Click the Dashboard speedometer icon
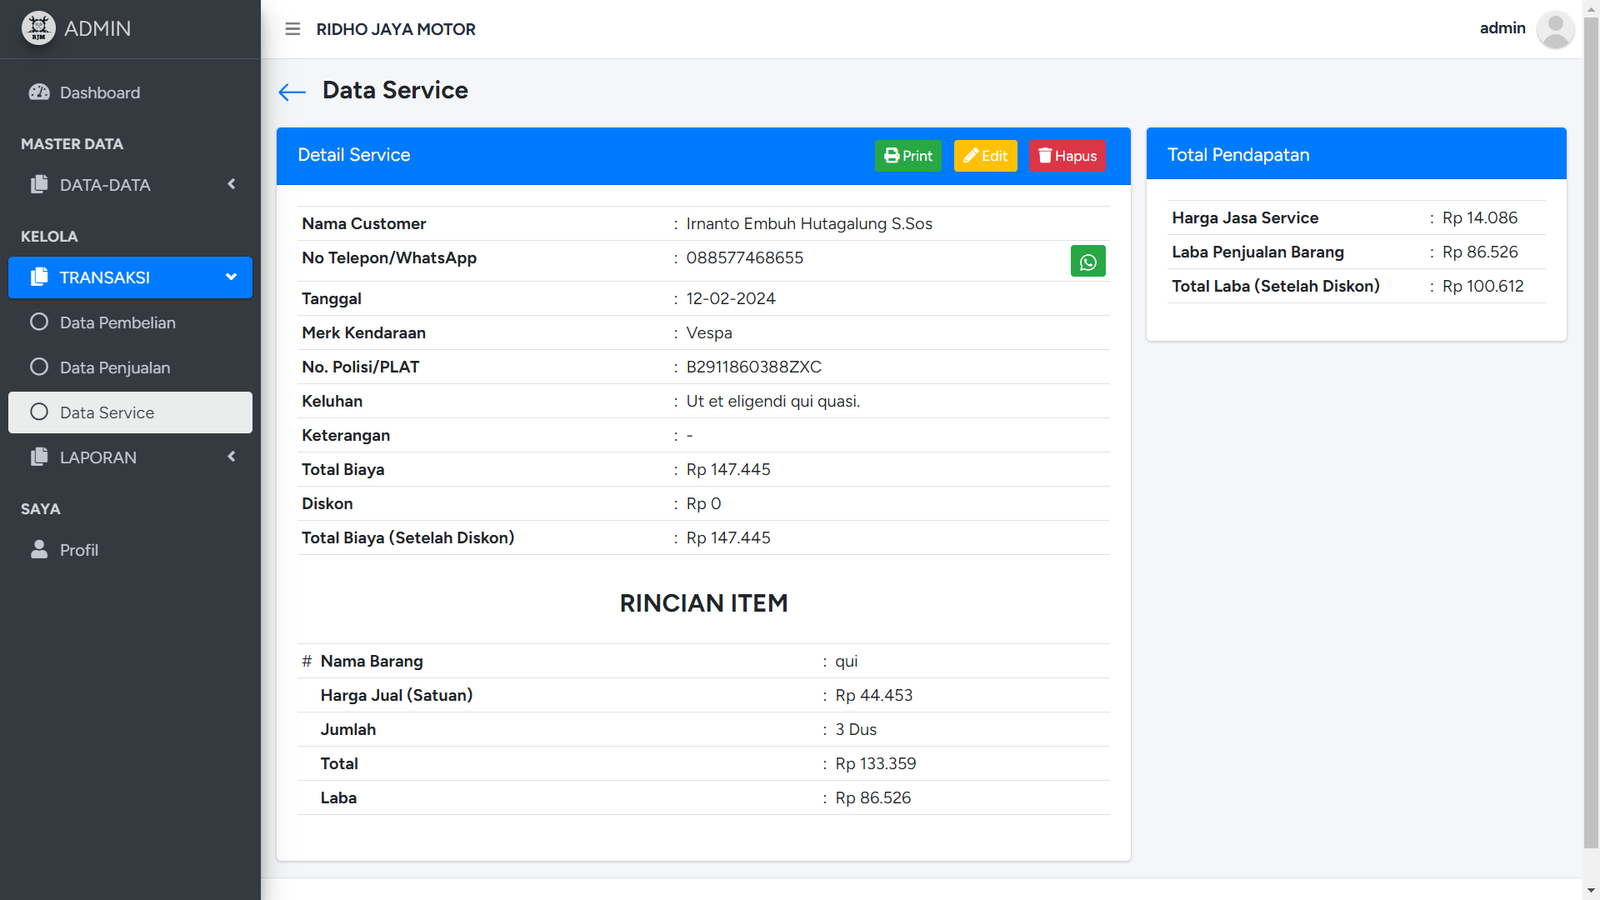The image size is (1600, 900). (39, 92)
